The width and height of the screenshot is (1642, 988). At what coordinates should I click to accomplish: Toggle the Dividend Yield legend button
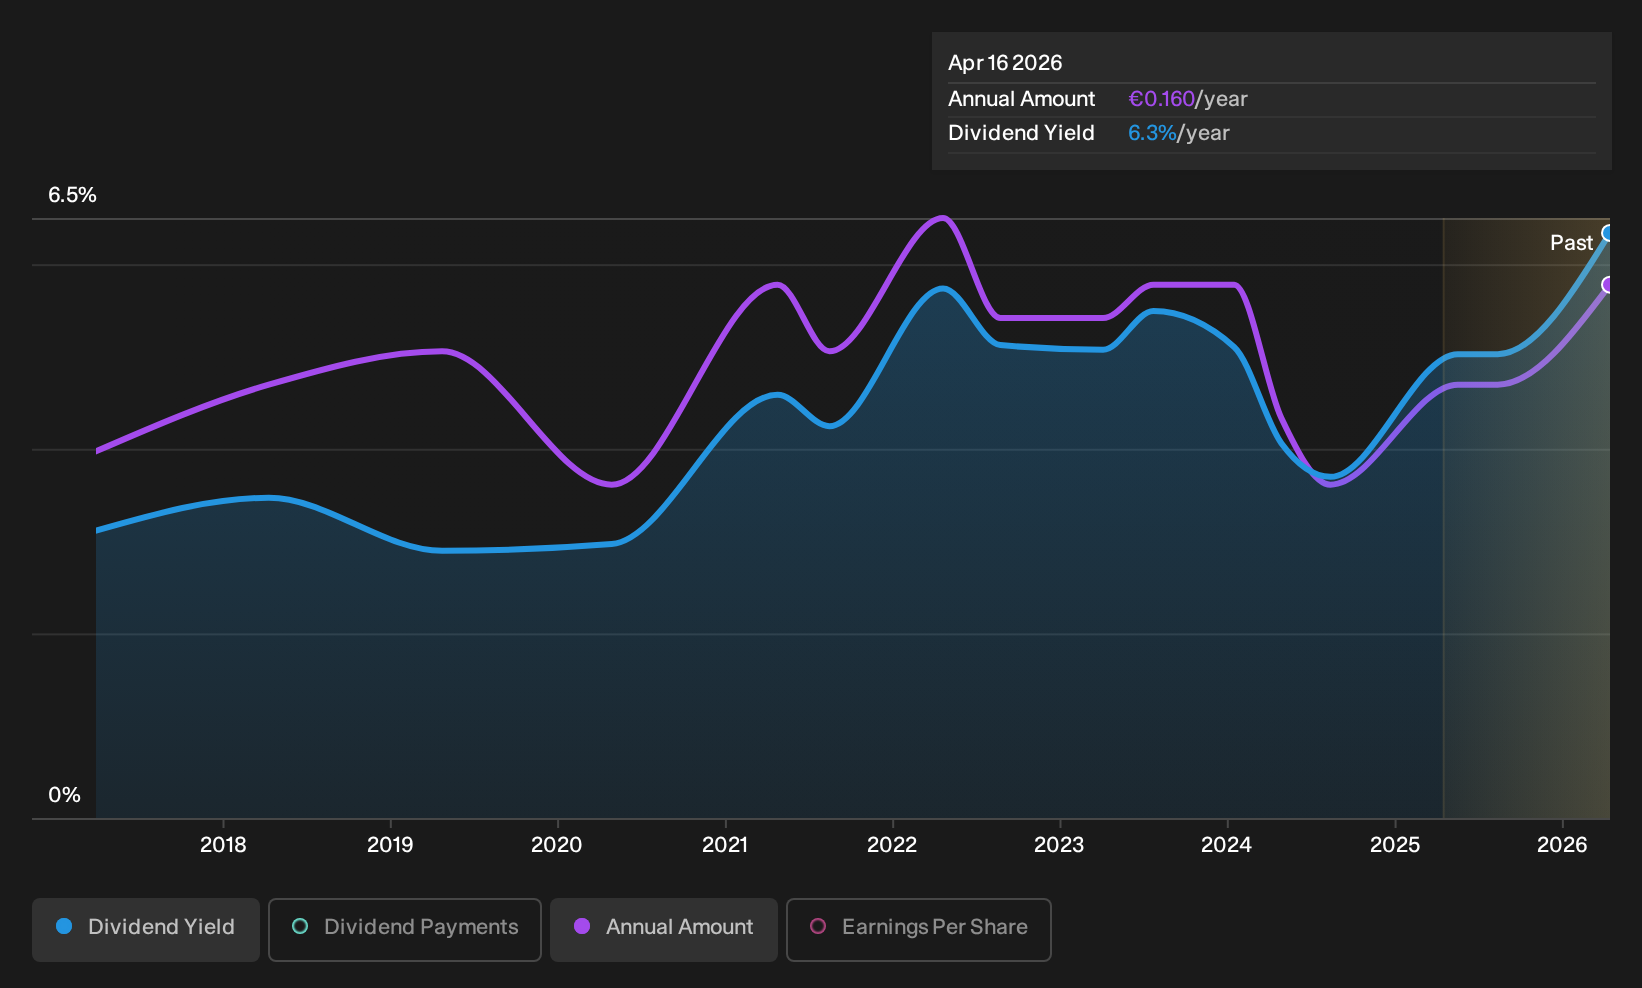pyautogui.click(x=146, y=929)
